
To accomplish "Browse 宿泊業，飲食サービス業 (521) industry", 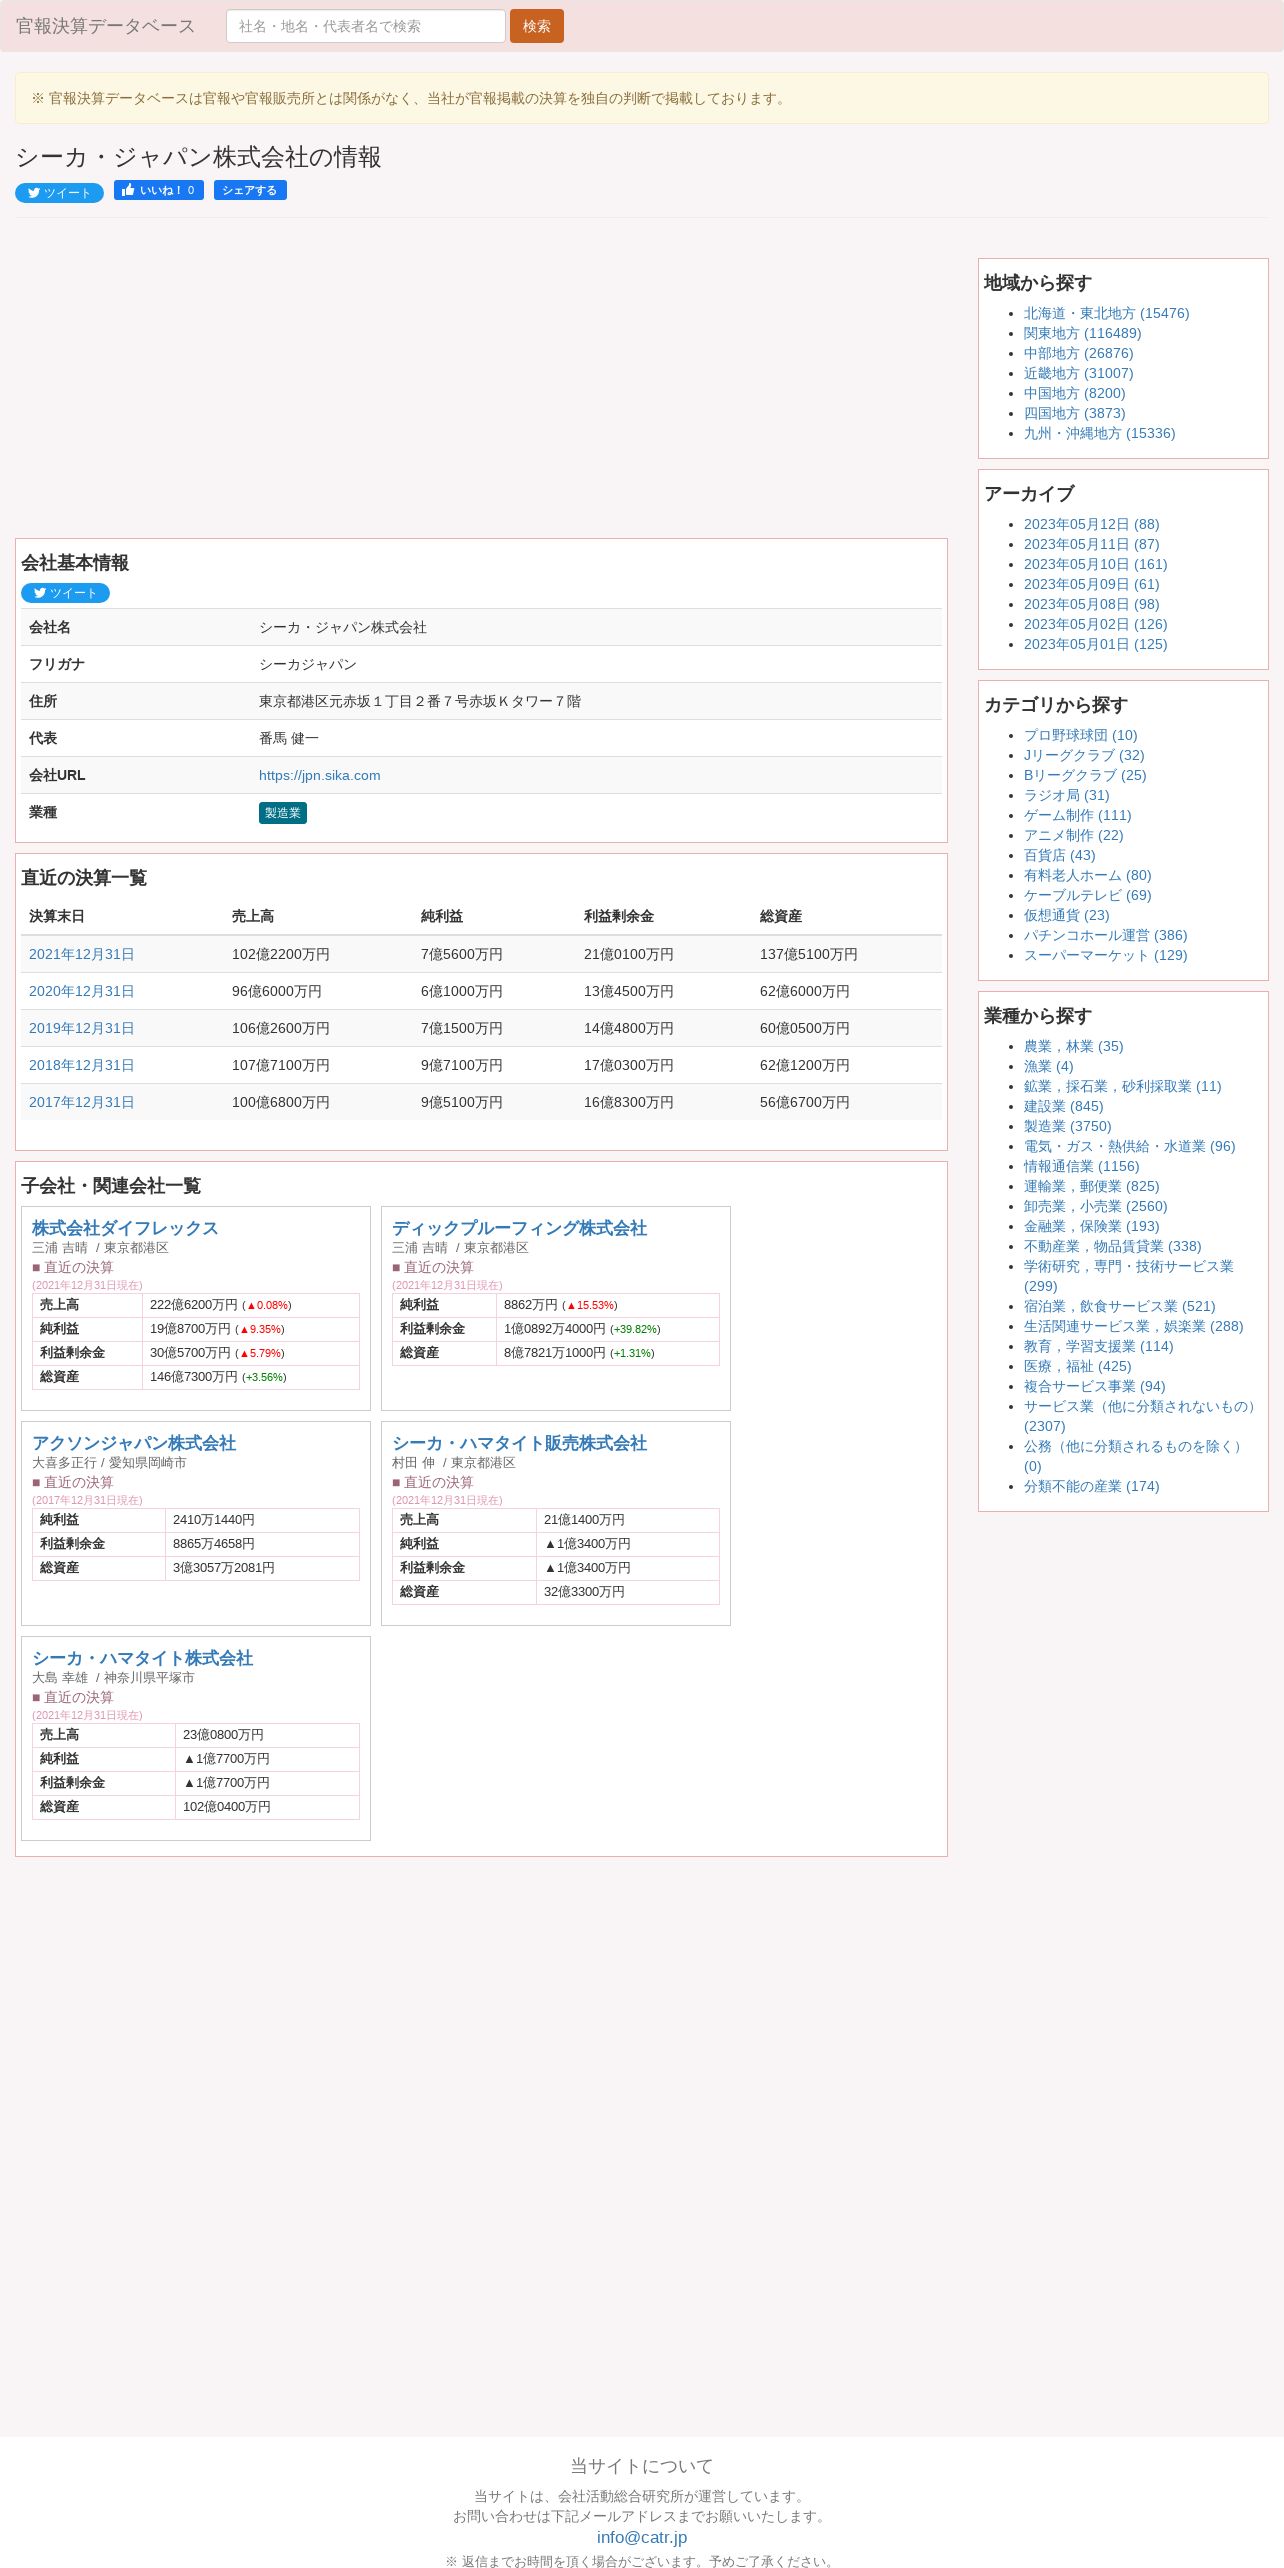I will [1119, 1306].
